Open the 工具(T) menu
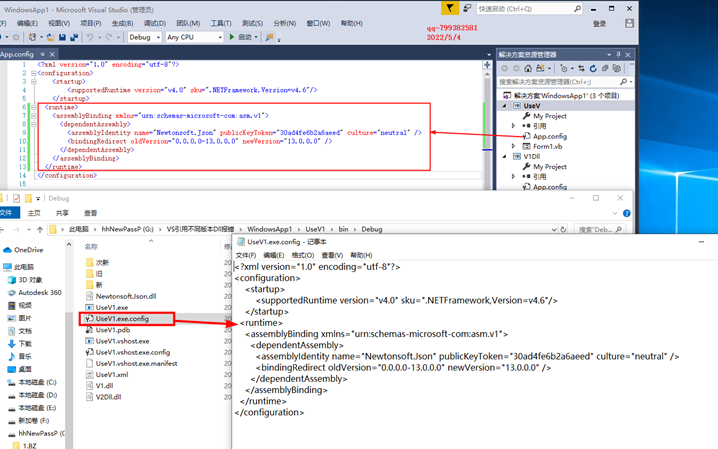This screenshot has width=718, height=449. 221,23
